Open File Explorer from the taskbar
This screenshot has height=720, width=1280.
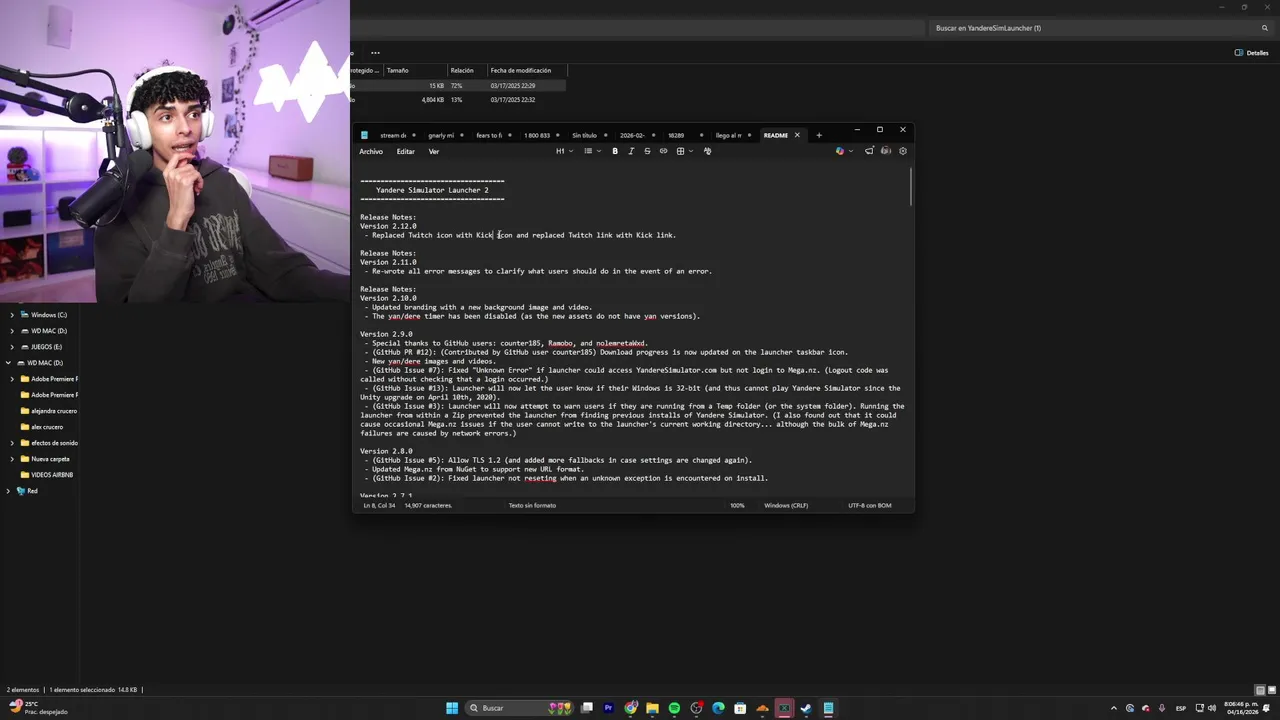652,708
